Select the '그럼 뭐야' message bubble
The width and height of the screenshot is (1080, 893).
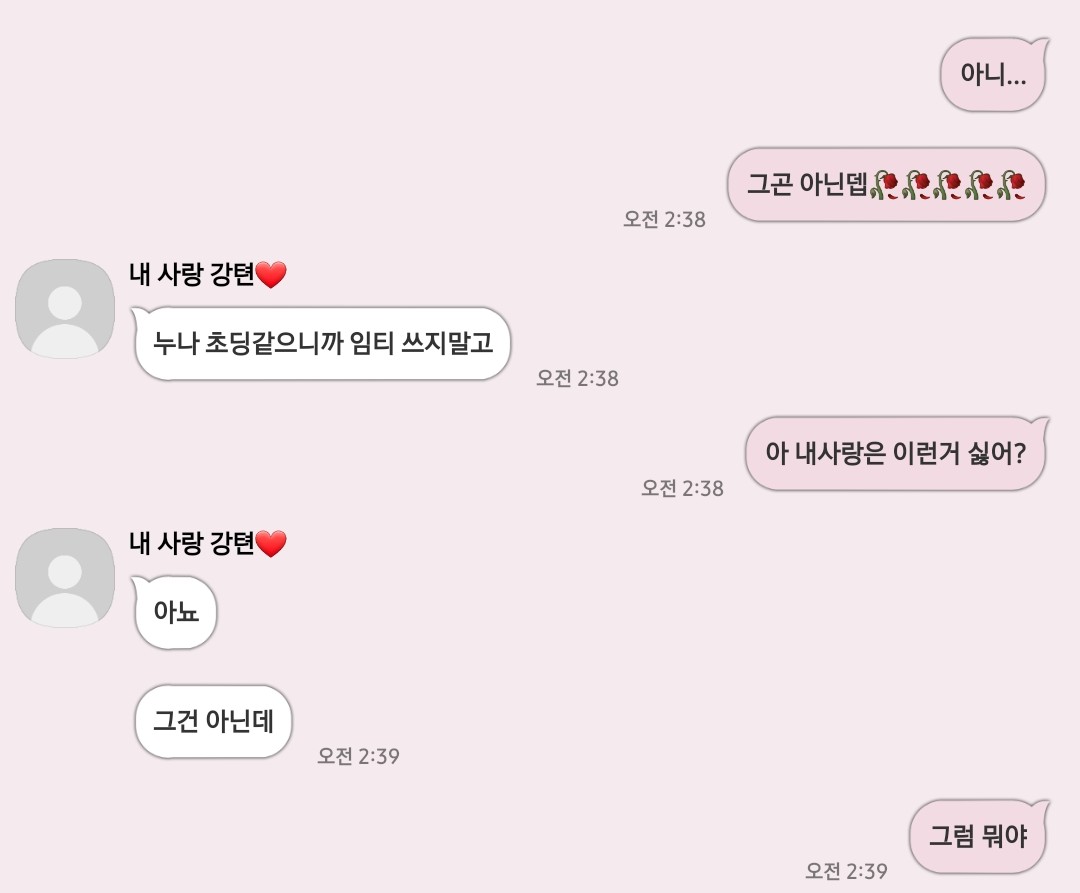(x=978, y=837)
